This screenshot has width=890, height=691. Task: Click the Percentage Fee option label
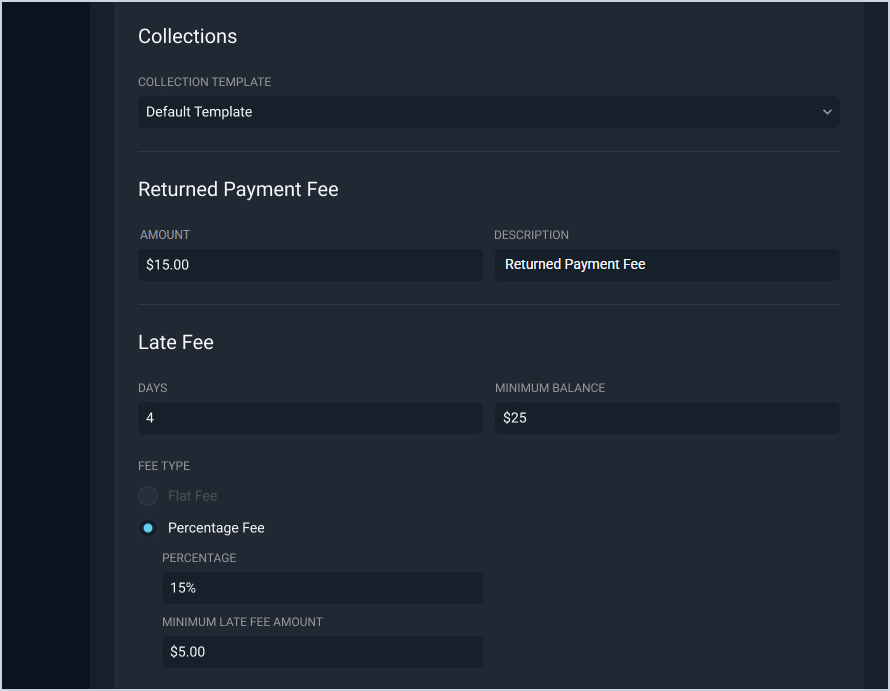pos(216,528)
